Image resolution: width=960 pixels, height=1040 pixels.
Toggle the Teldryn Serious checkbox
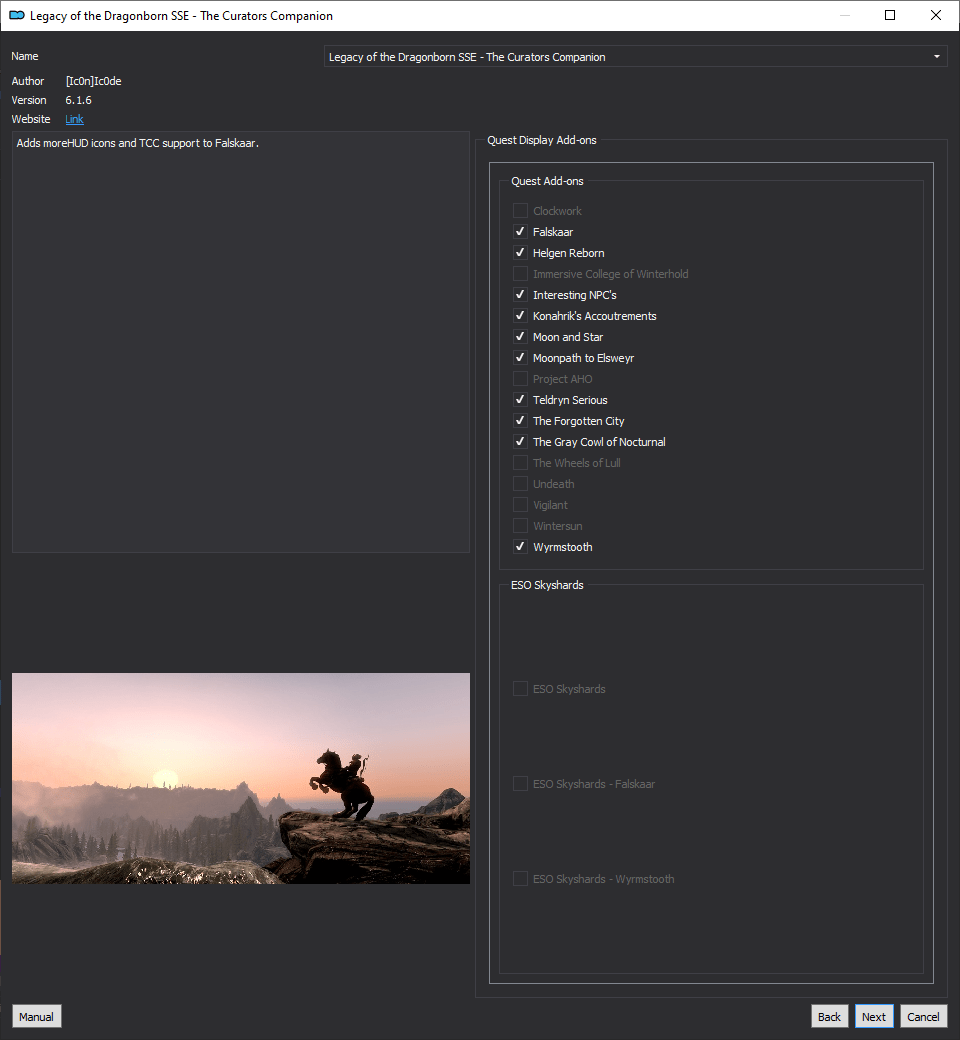coord(520,400)
